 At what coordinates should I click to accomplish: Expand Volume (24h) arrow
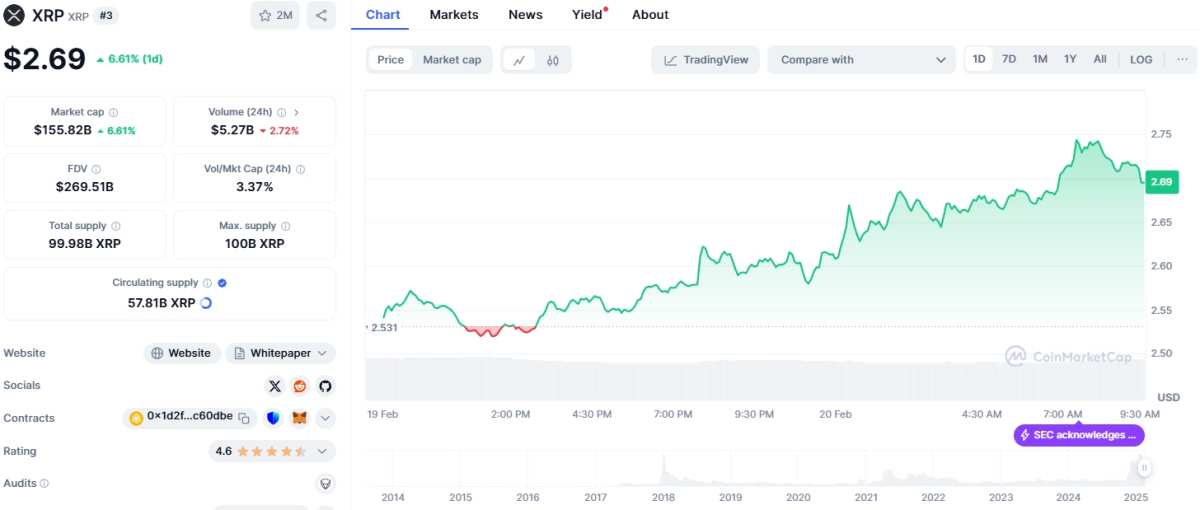(x=296, y=113)
